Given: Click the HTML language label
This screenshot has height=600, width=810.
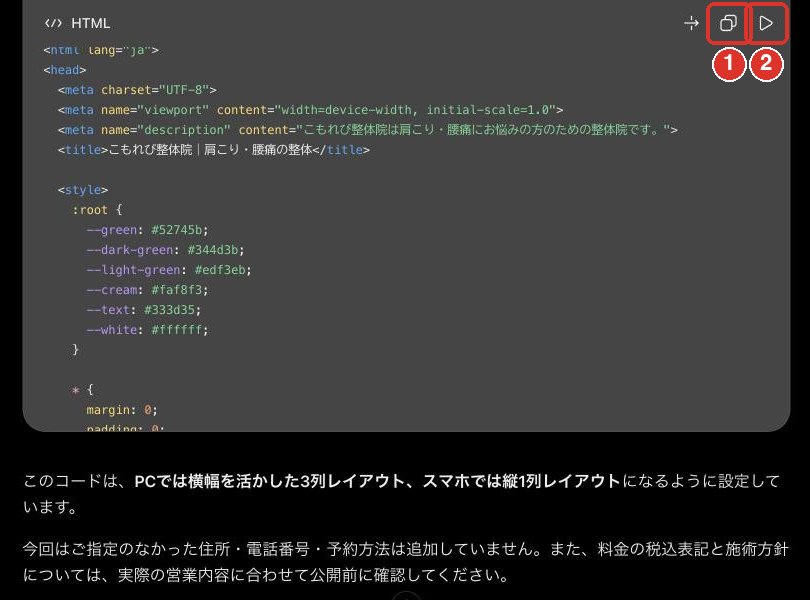Looking at the screenshot, I should tap(90, 23).
